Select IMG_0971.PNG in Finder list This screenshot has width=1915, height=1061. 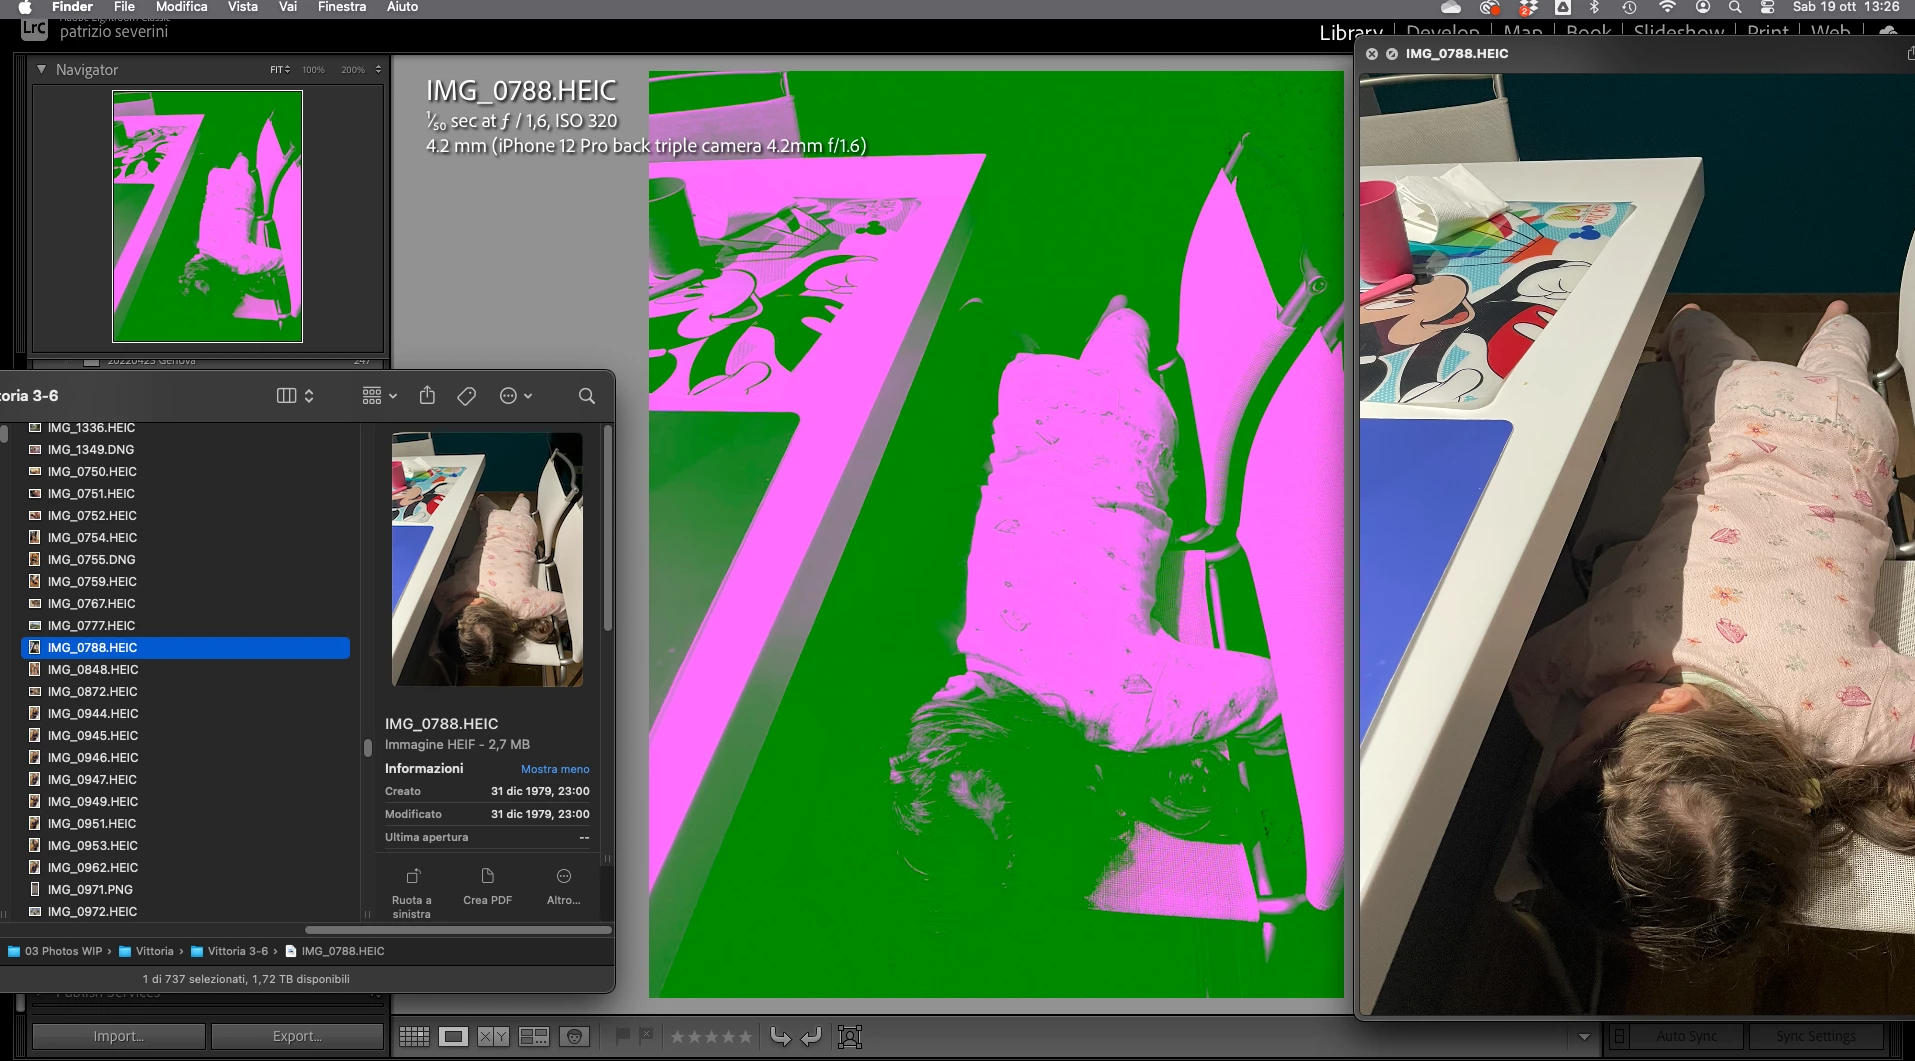185,890
